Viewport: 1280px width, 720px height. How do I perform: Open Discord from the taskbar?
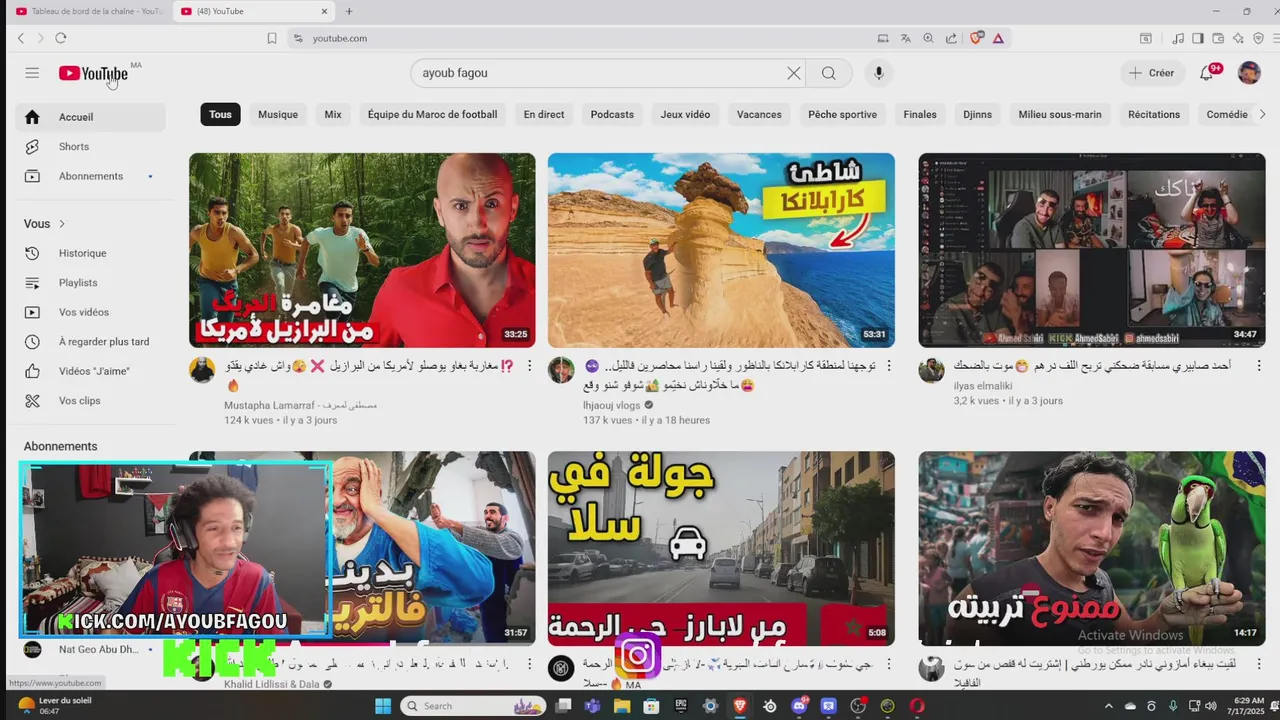(799, 706)
